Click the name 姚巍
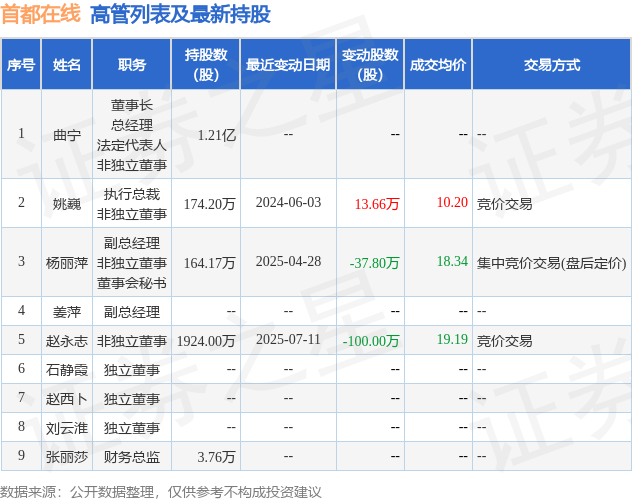This screenshot has height=501, width=632. pos(67,204)
